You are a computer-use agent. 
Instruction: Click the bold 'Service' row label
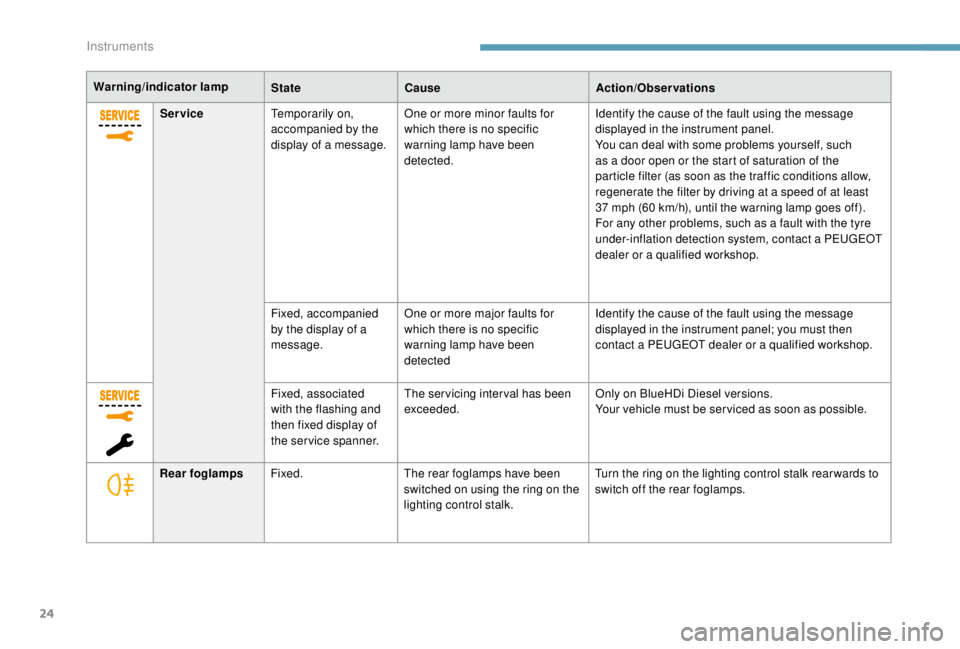click(181, 114)
